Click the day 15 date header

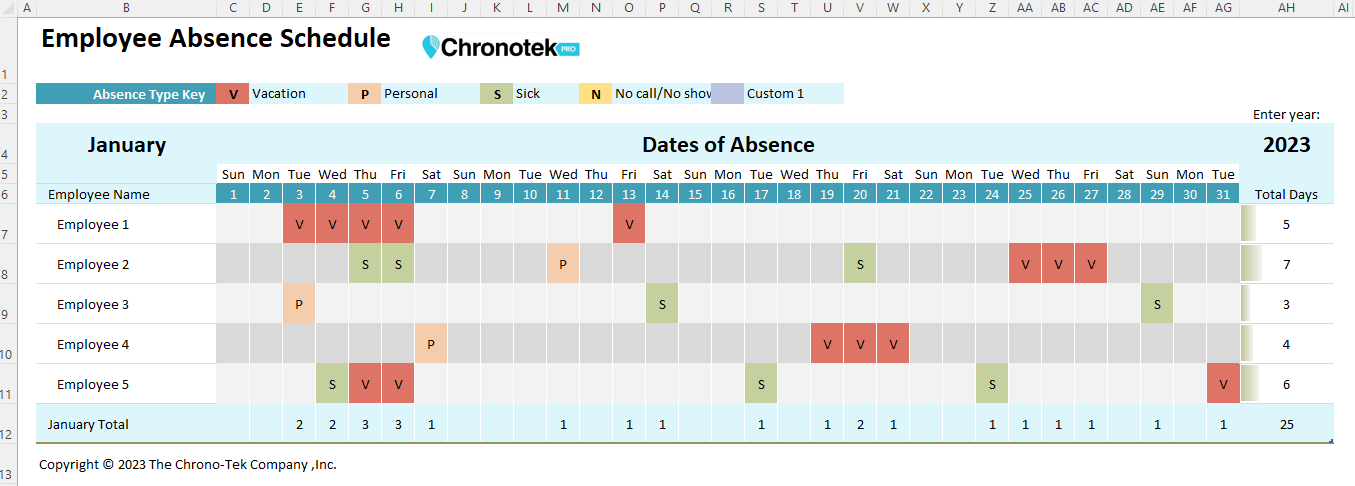[695, 194]
